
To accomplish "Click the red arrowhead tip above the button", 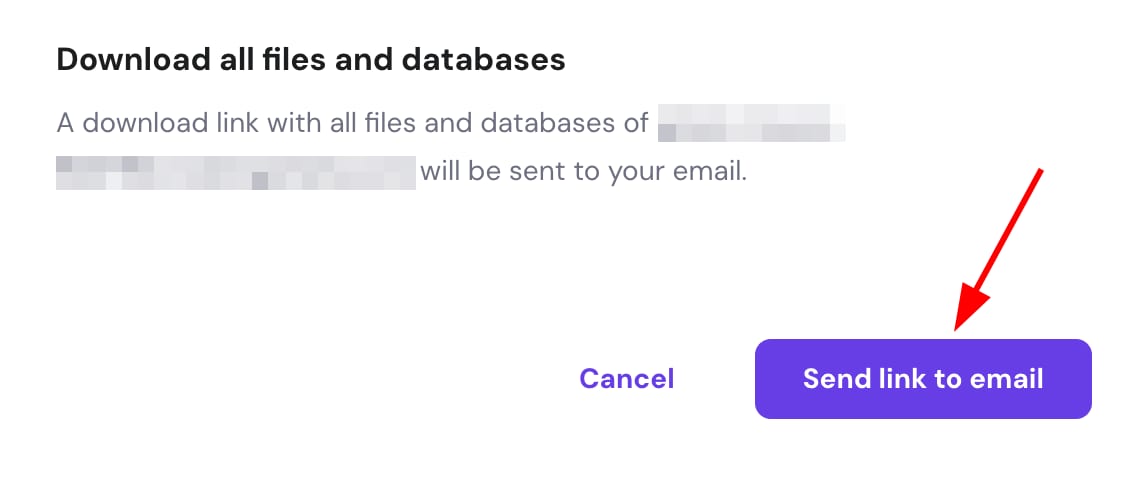I will click(x=960, y=325).
